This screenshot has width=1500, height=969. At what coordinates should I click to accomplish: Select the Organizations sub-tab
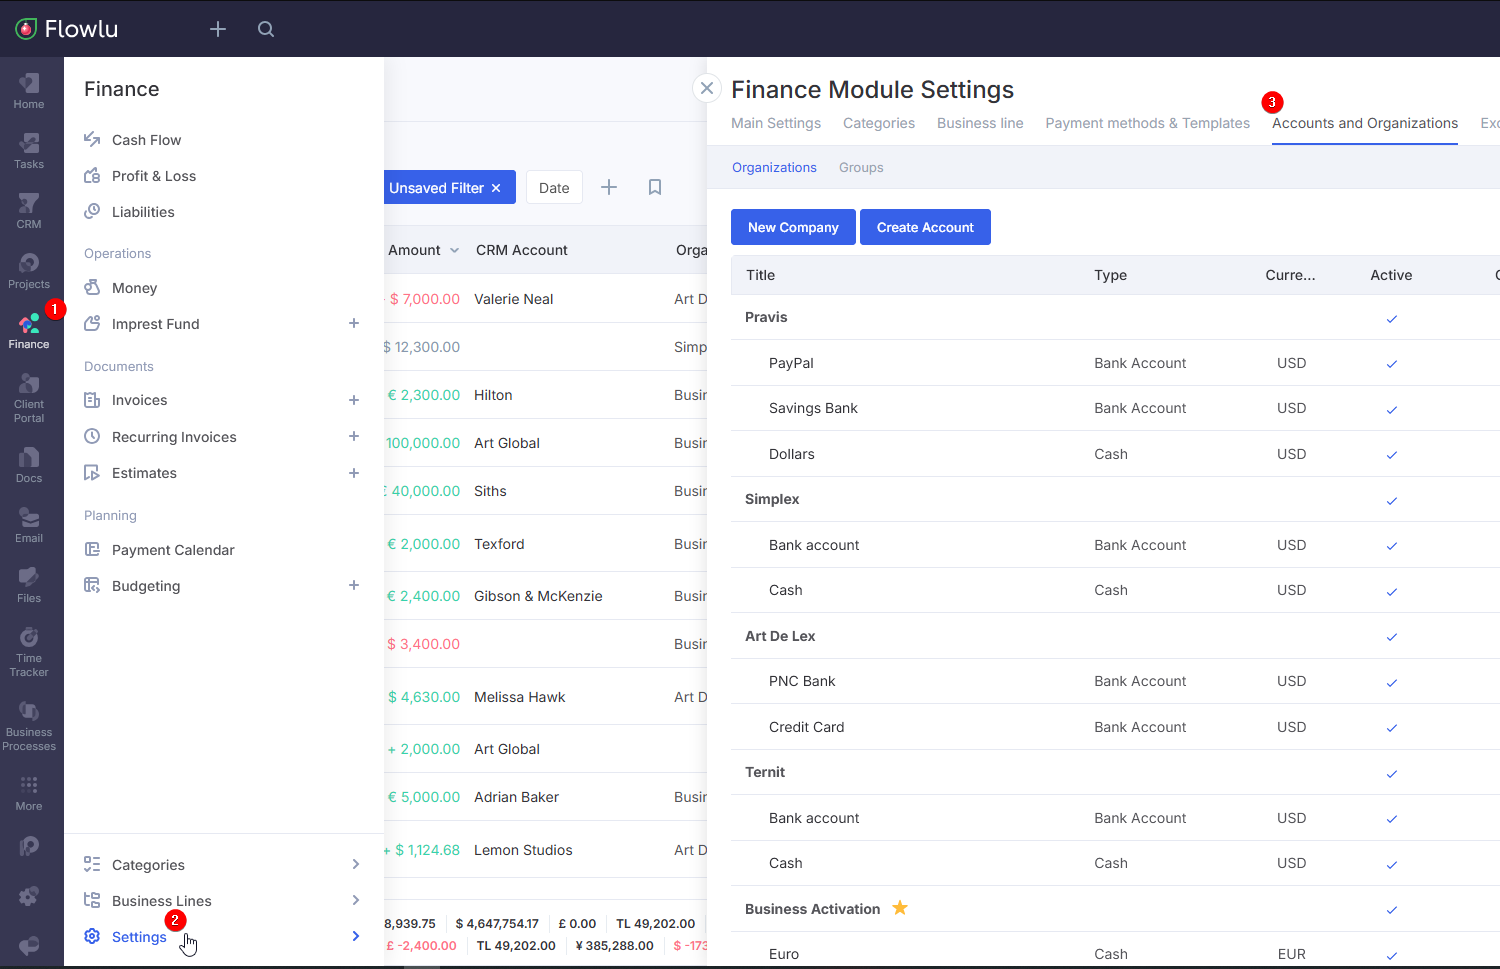pos(774,167)
